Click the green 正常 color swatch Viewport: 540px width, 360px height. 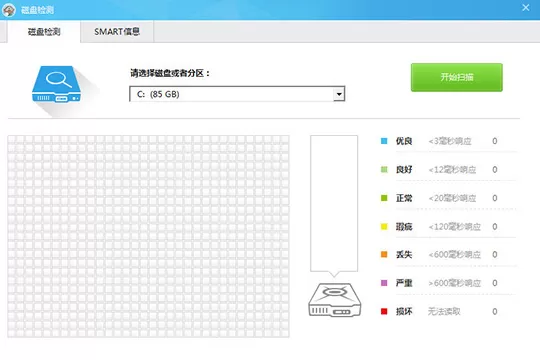(384, 198)
